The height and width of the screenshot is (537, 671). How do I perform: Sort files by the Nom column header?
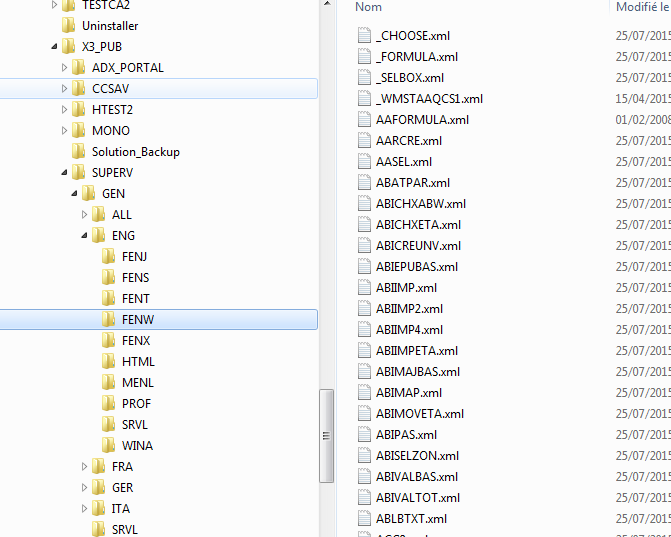[369, 7]
